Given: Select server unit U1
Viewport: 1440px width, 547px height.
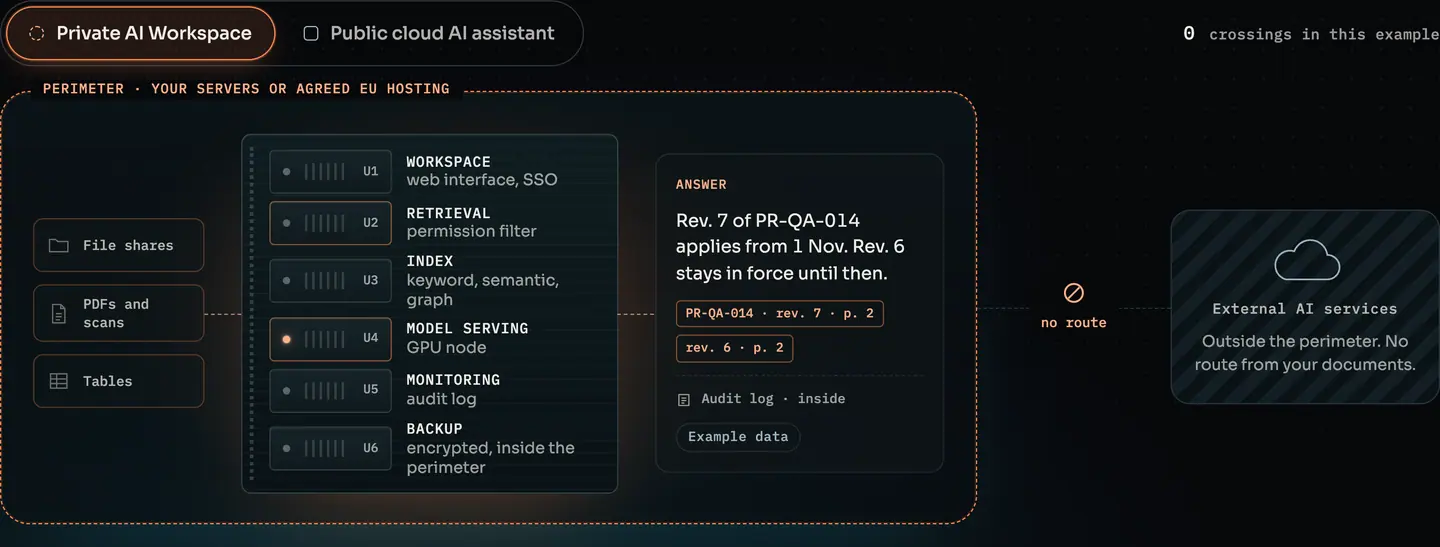Looking at the screenshot, I should click(x=330, y=171).
